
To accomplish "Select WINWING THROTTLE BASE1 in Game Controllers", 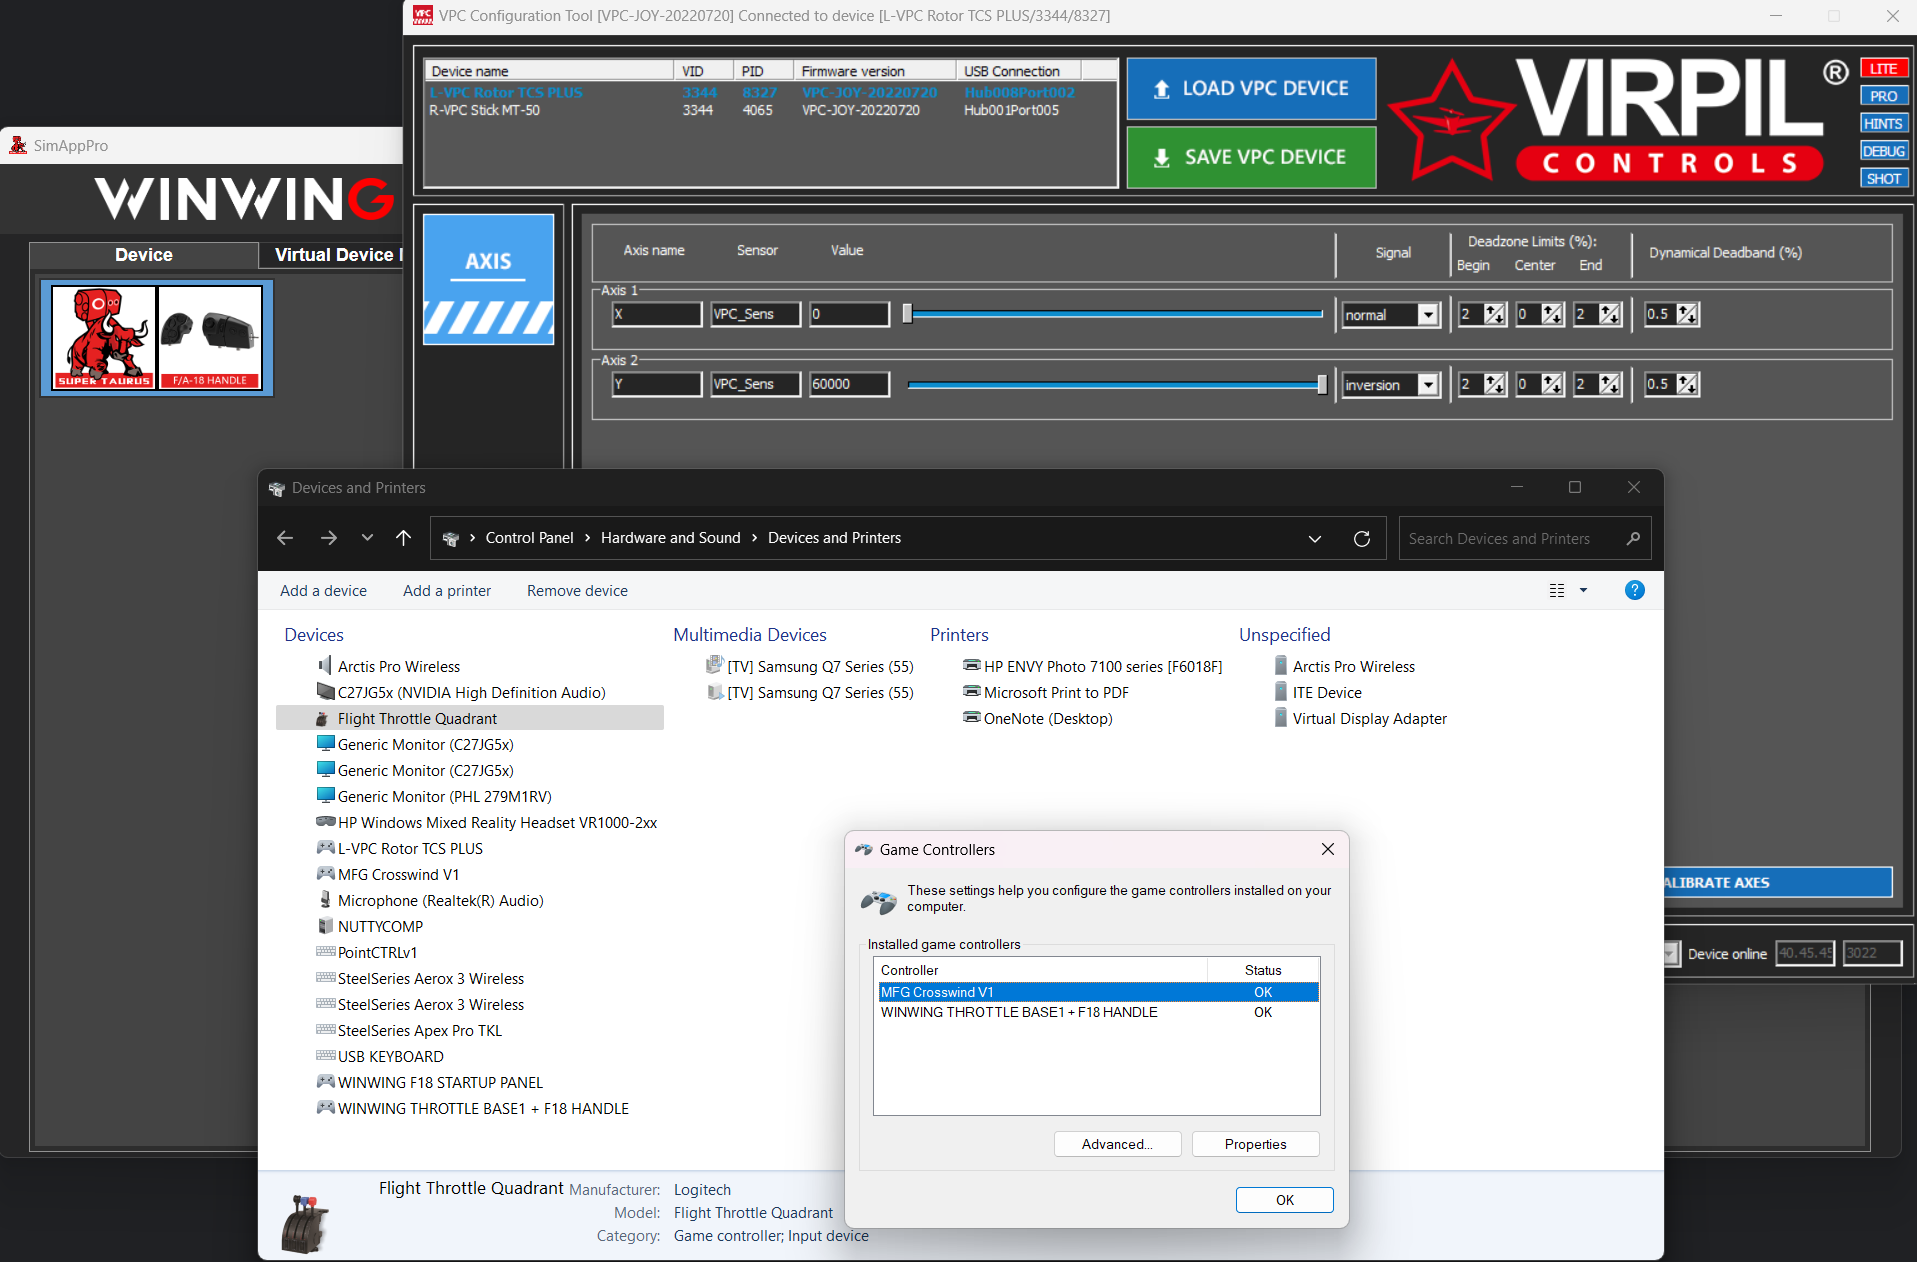I will 1096,1013.
